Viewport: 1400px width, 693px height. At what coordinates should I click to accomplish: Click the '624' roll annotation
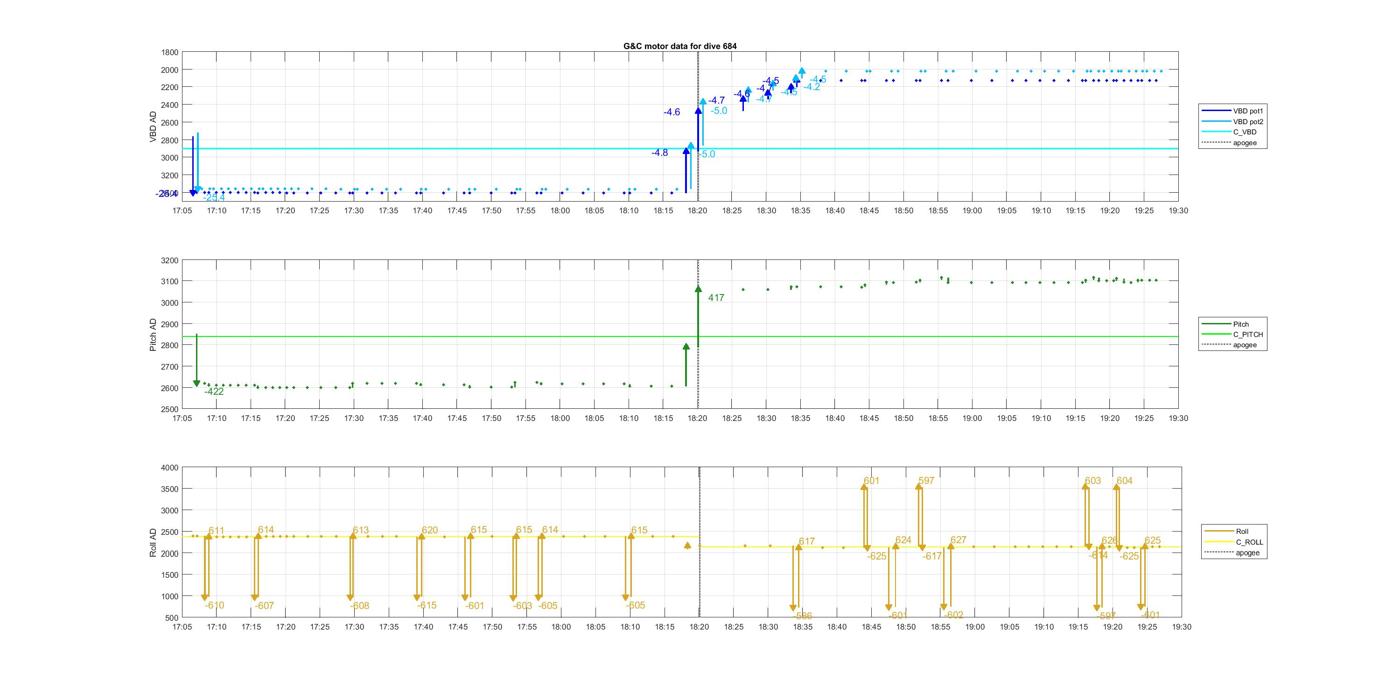tap(903, 541)
